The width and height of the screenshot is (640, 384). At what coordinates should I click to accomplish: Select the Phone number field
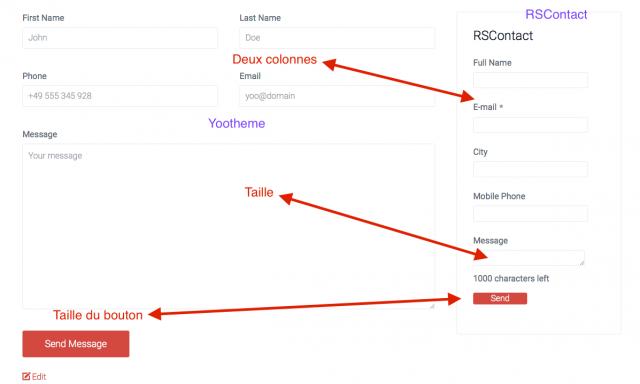click(120, 96)
